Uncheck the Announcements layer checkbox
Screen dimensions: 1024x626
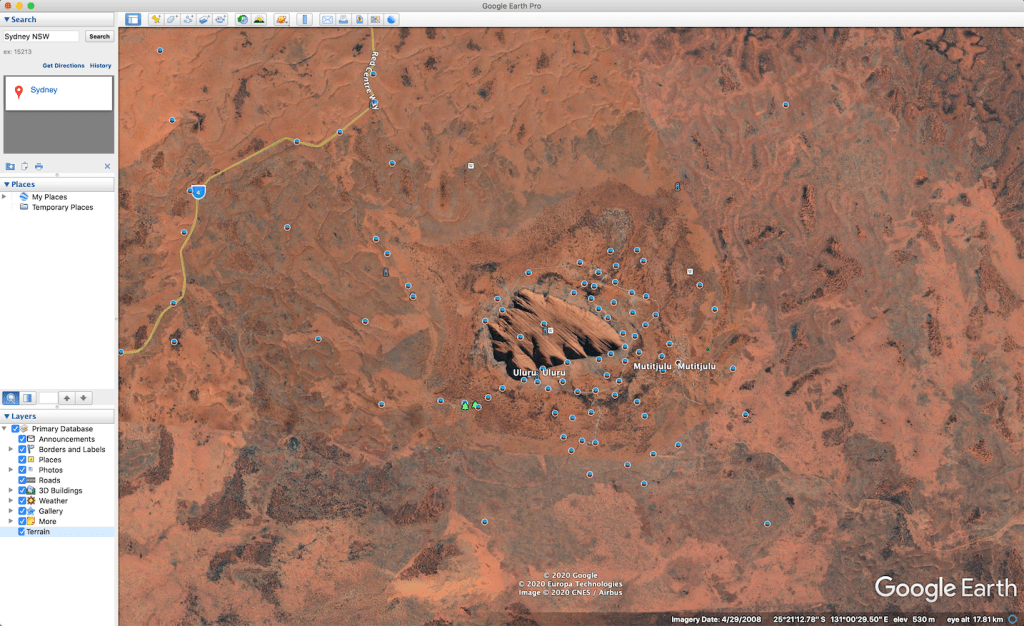tap(22, 439)
